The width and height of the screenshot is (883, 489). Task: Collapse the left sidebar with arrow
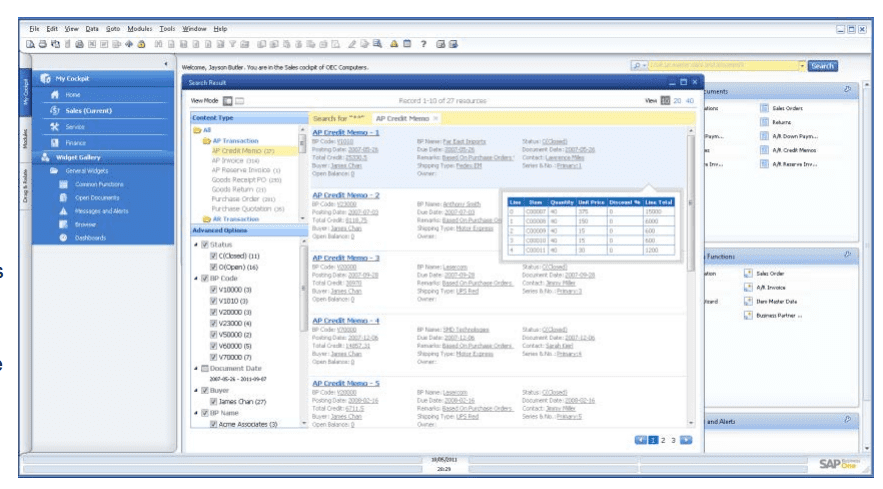pos(166,64)
